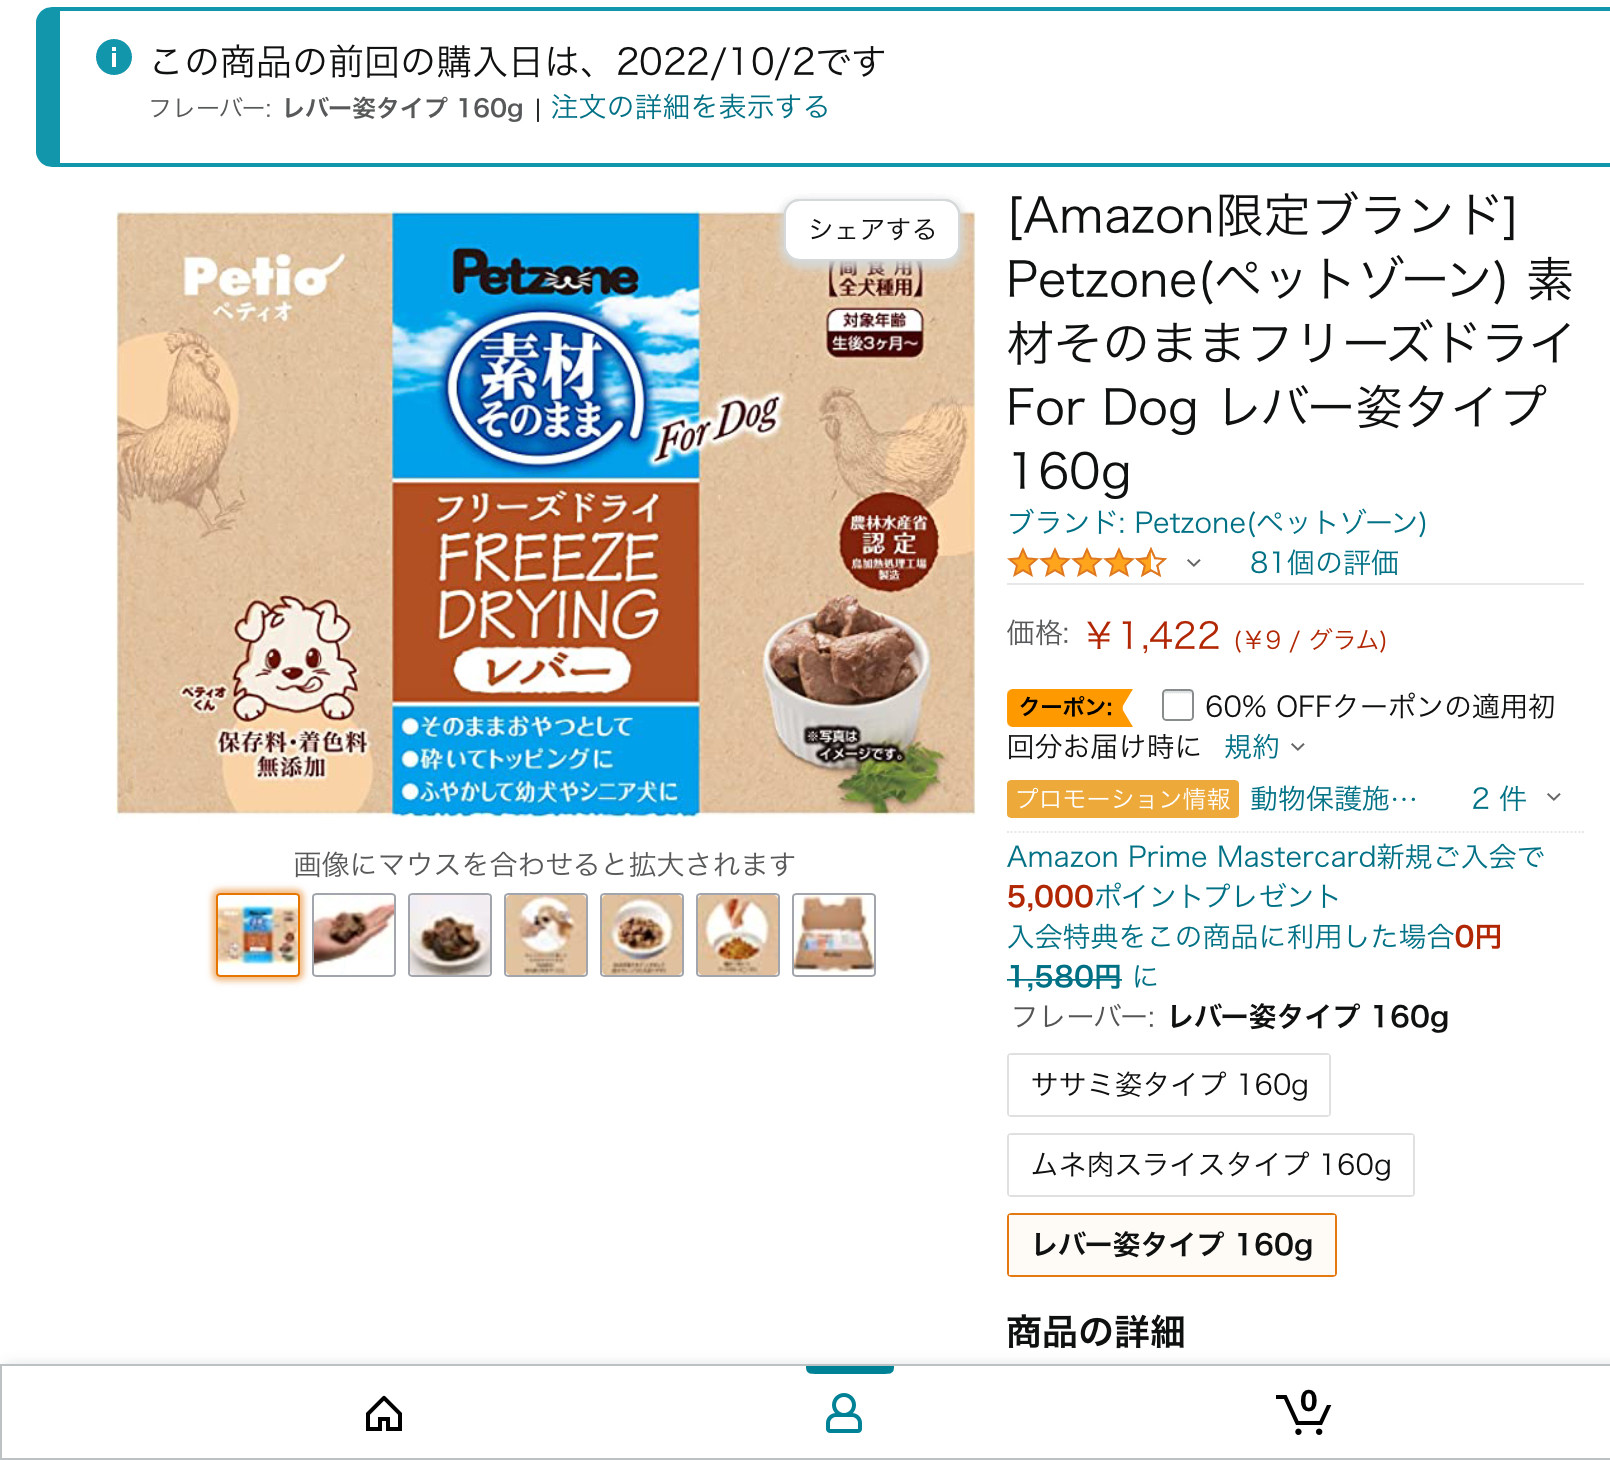Screen dimensions: 1610x1460
Task: Expand the star rating dropdown chevron
Action: click(1194, 563)
